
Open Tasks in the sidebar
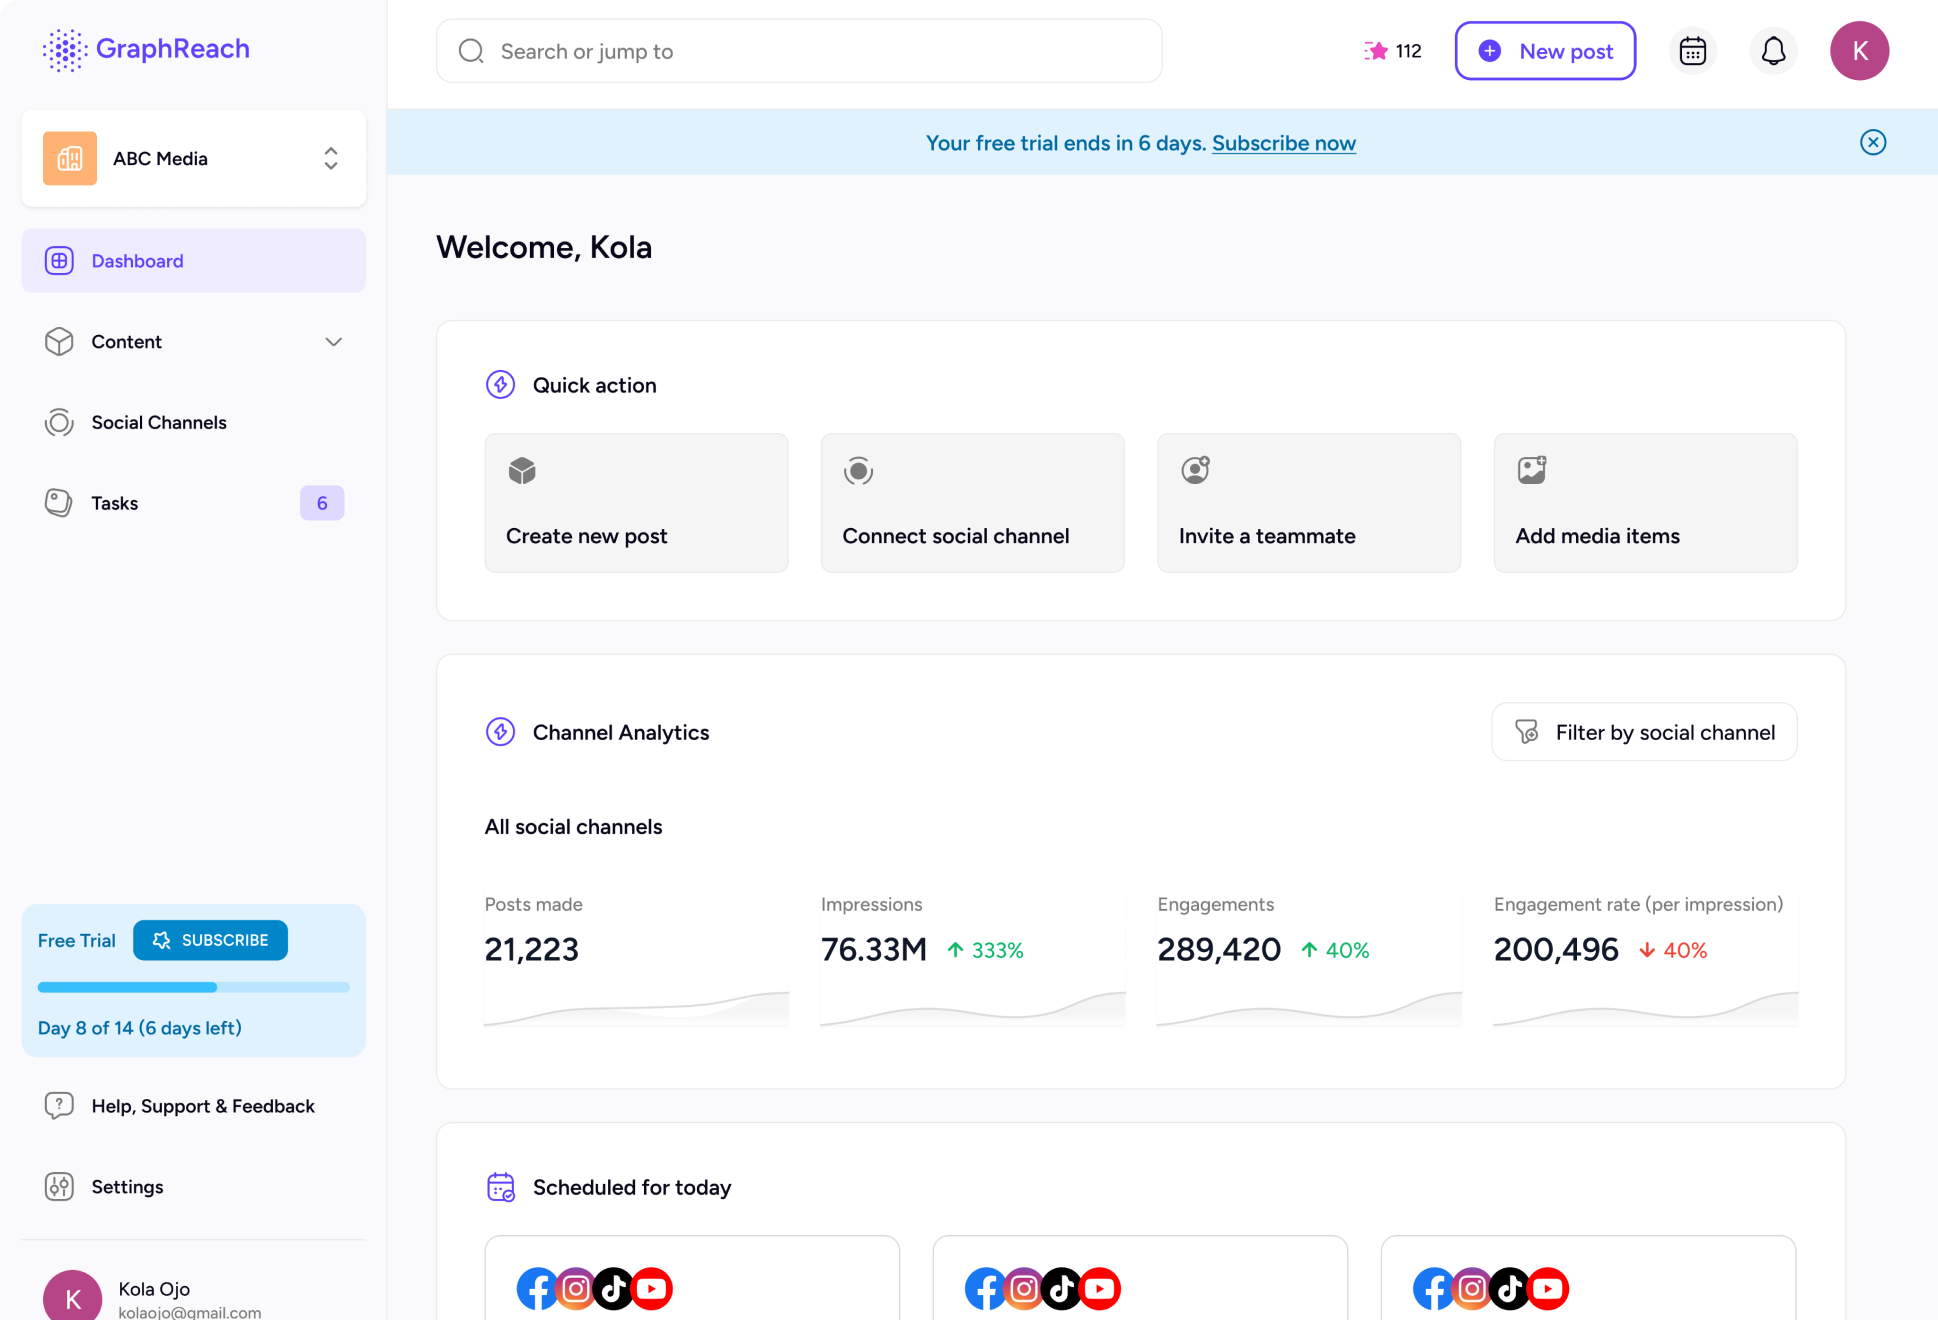coord(115,503)
